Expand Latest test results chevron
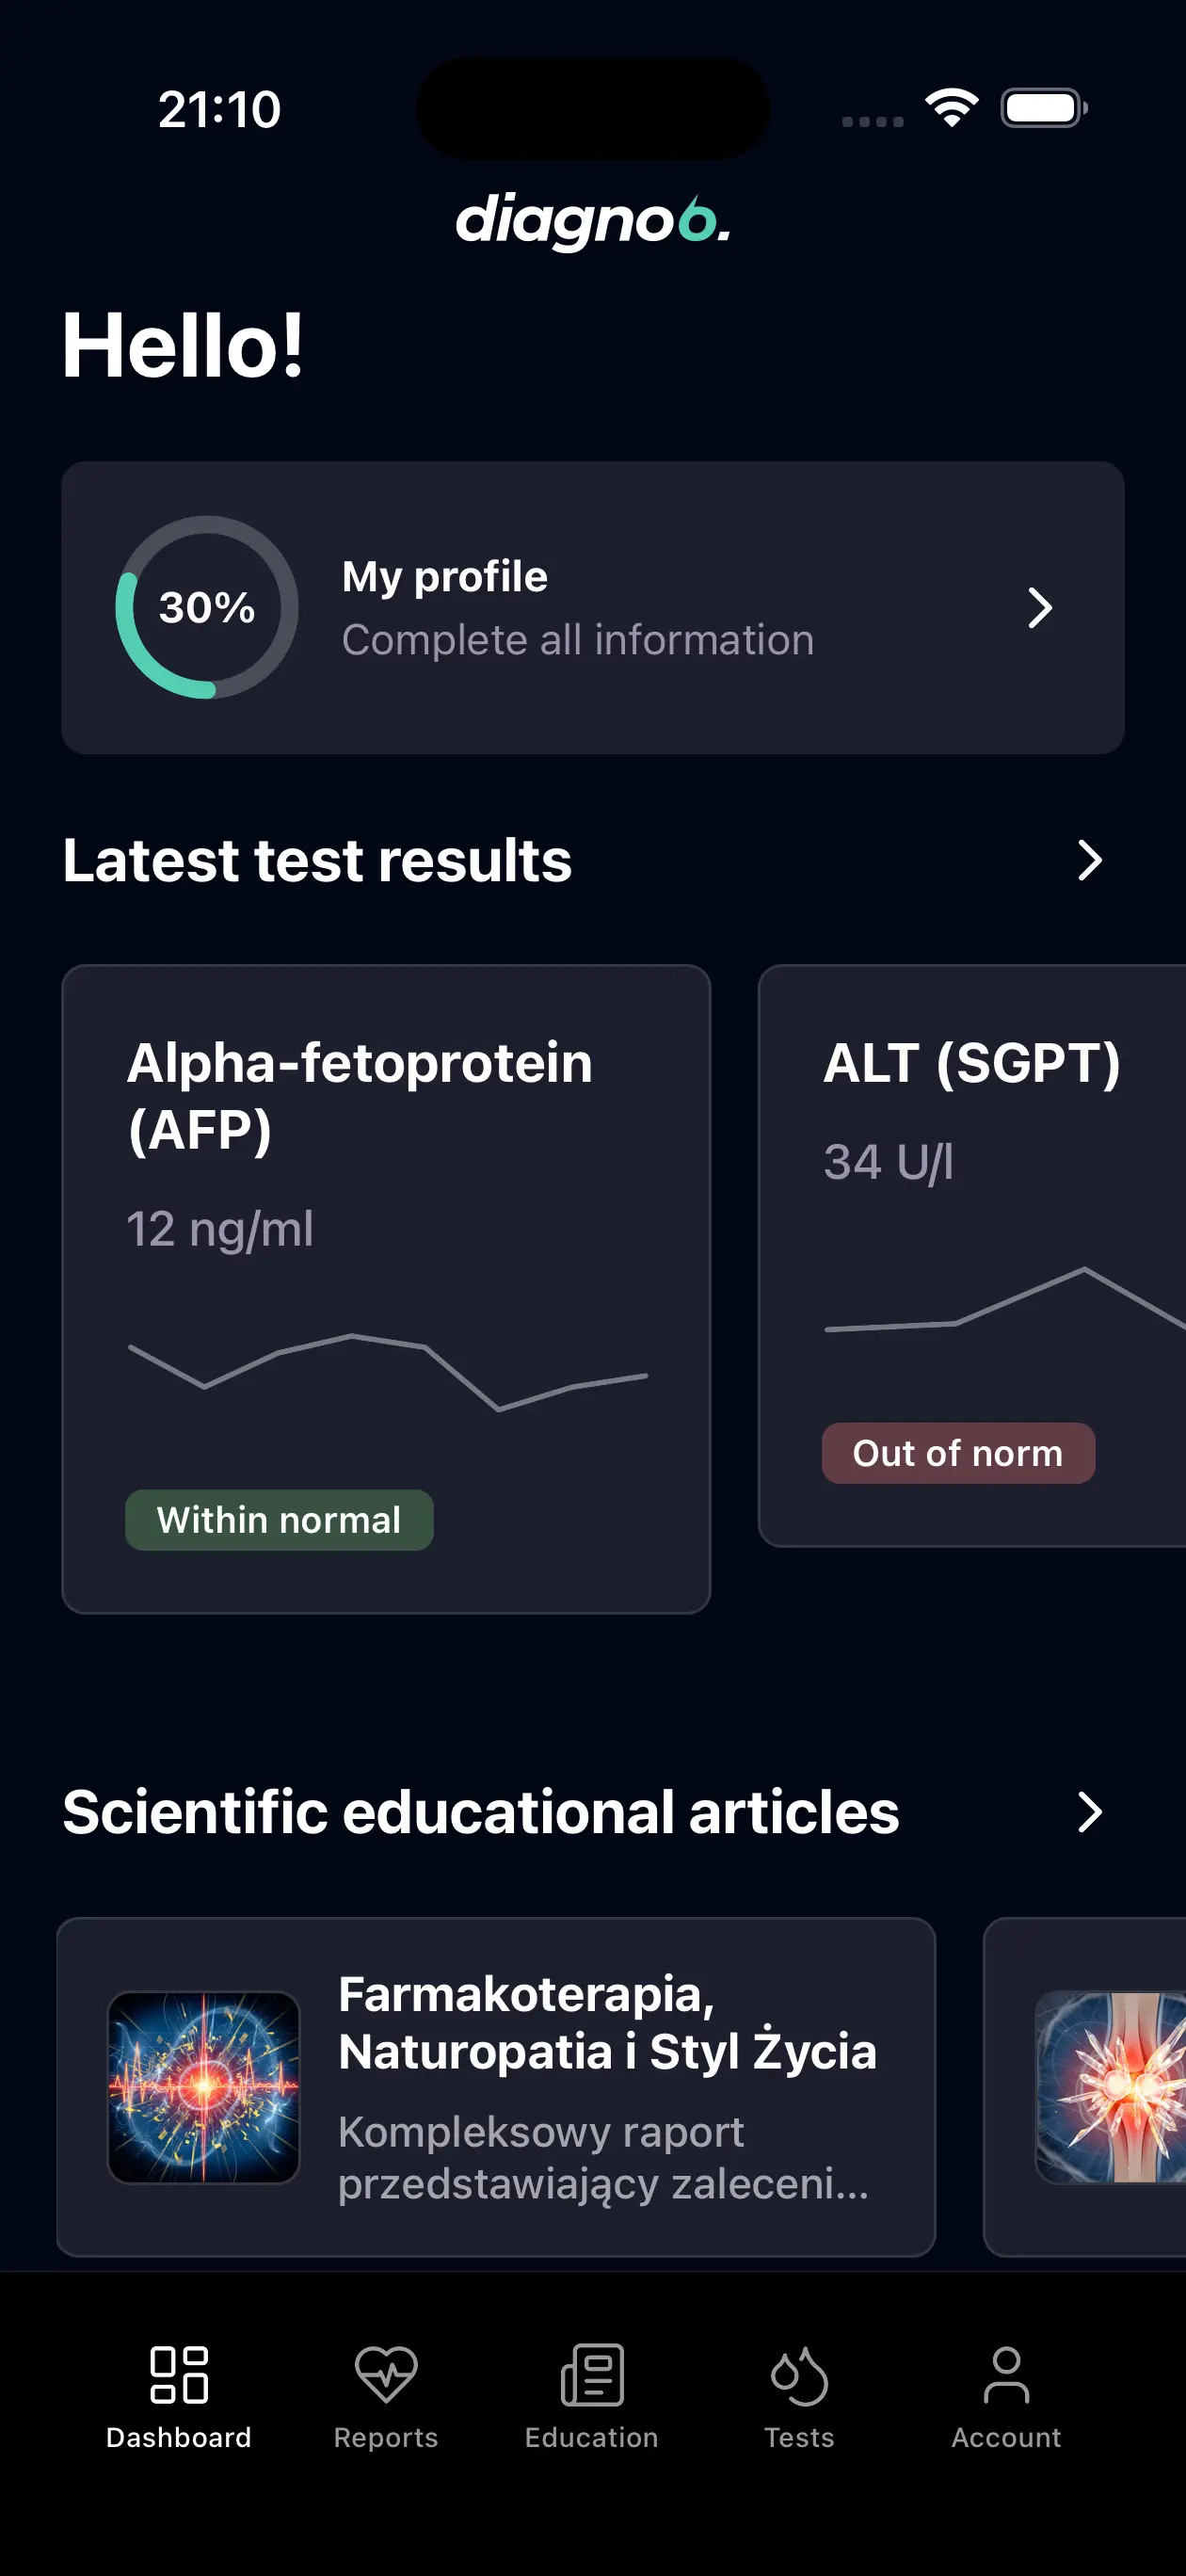Viewport: 1186px width, 2576px height. (1090, 860)
